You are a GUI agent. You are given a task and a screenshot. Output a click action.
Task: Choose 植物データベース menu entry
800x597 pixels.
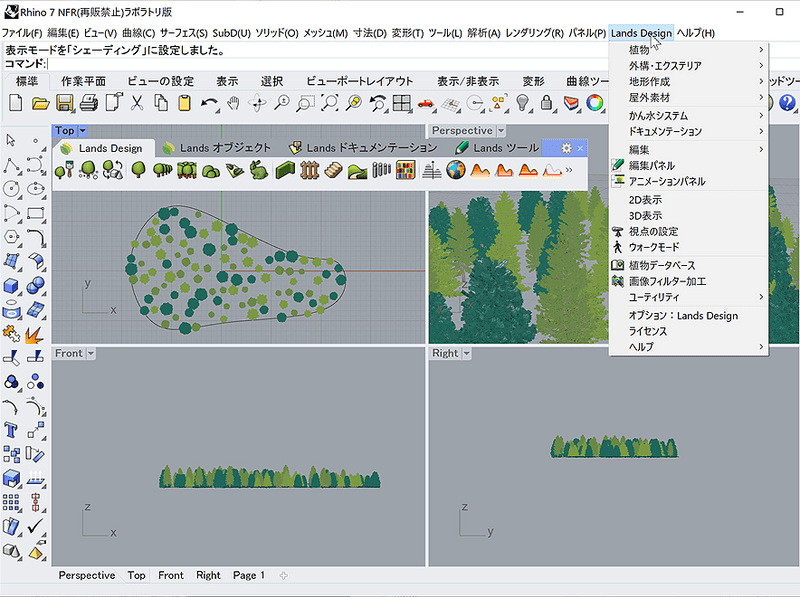point(689,265)
